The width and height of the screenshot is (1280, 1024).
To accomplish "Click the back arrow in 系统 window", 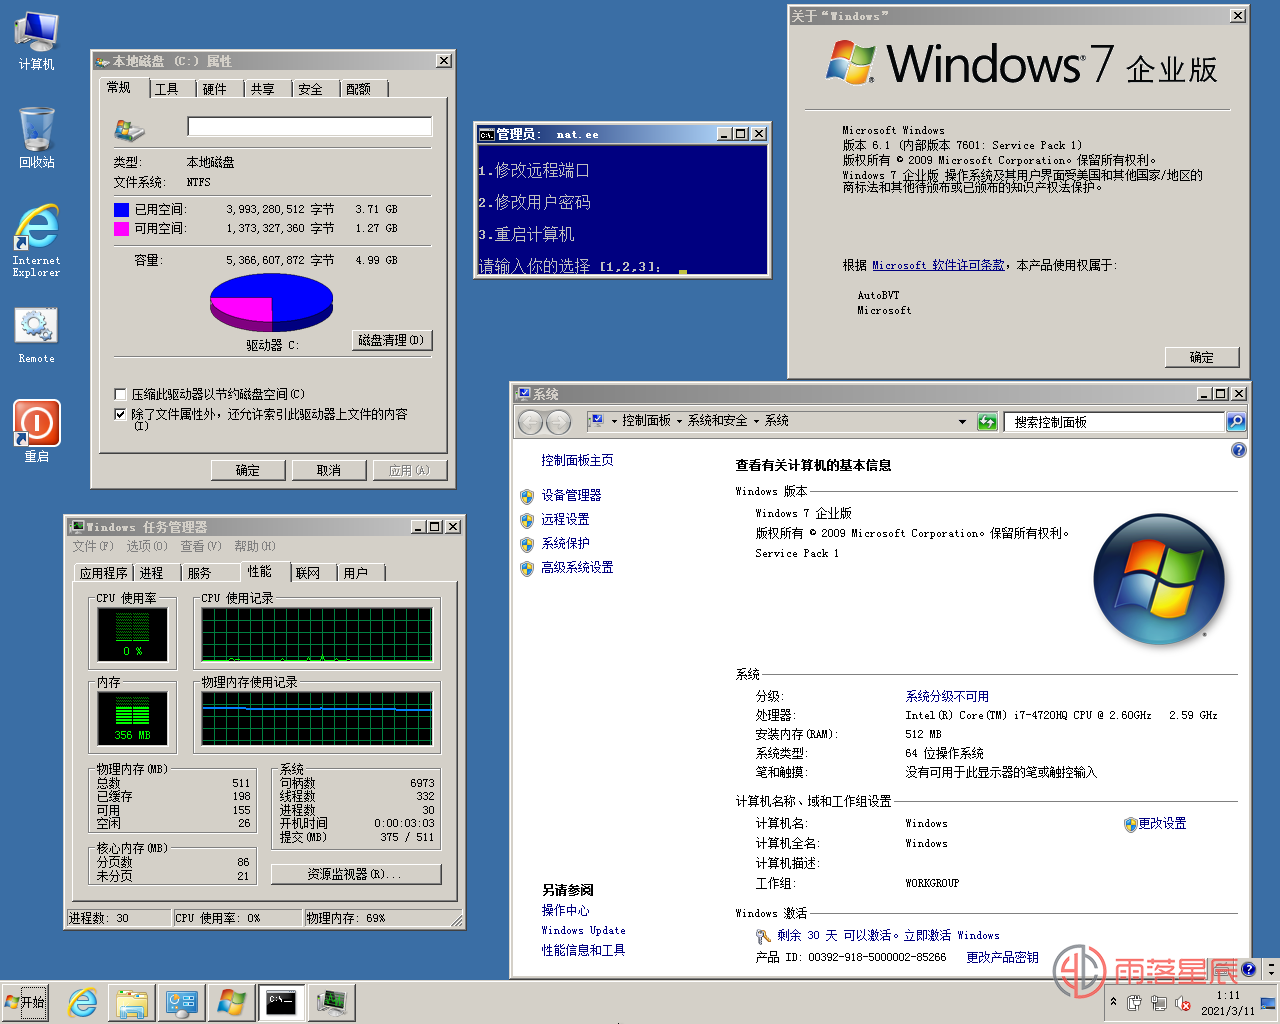I will tap(530, 422).
